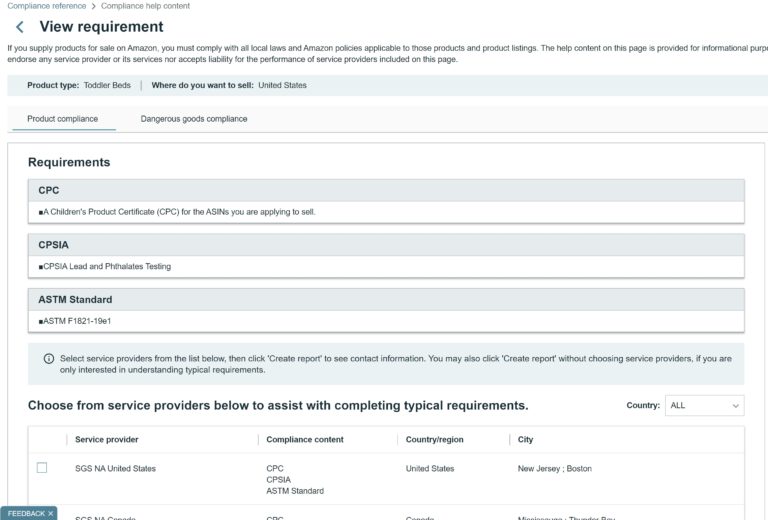Screen dimensions: 768x520
Task: Click the info icon in the notice banner
Action: pyautogui.click(x=48, y=358)
